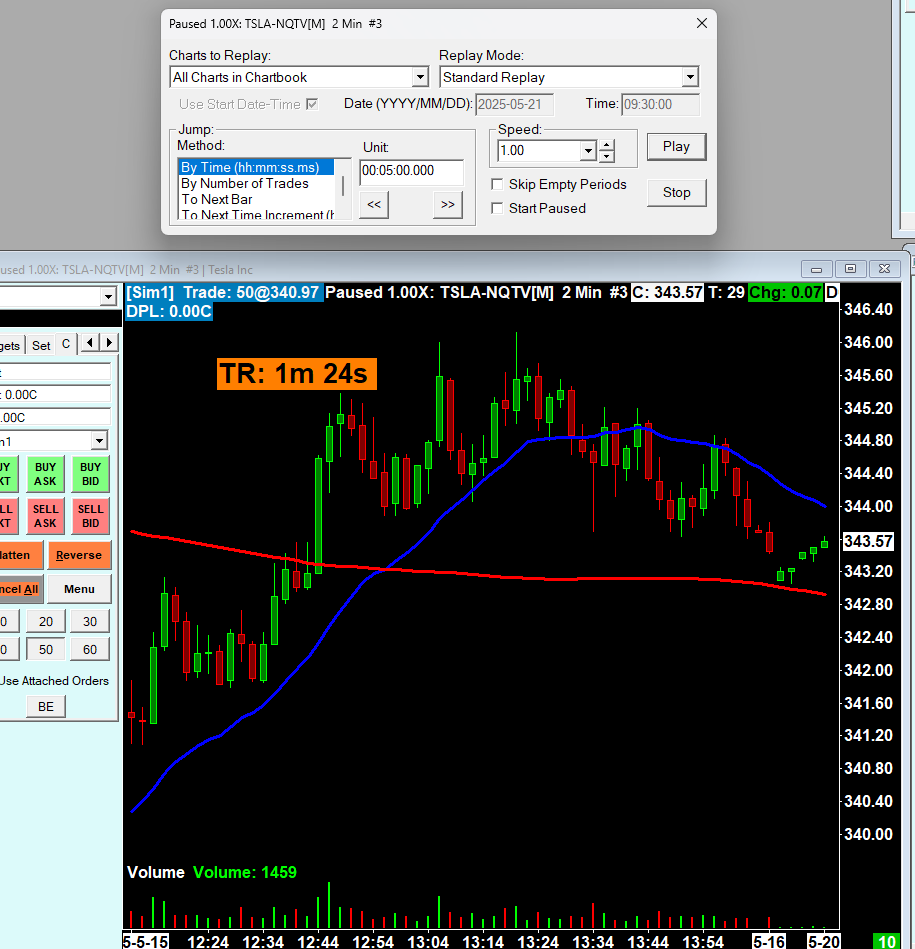Viewport: 915px width, 949px height.
Task: Click the BUY ASK button
Action: pos(45,474)
